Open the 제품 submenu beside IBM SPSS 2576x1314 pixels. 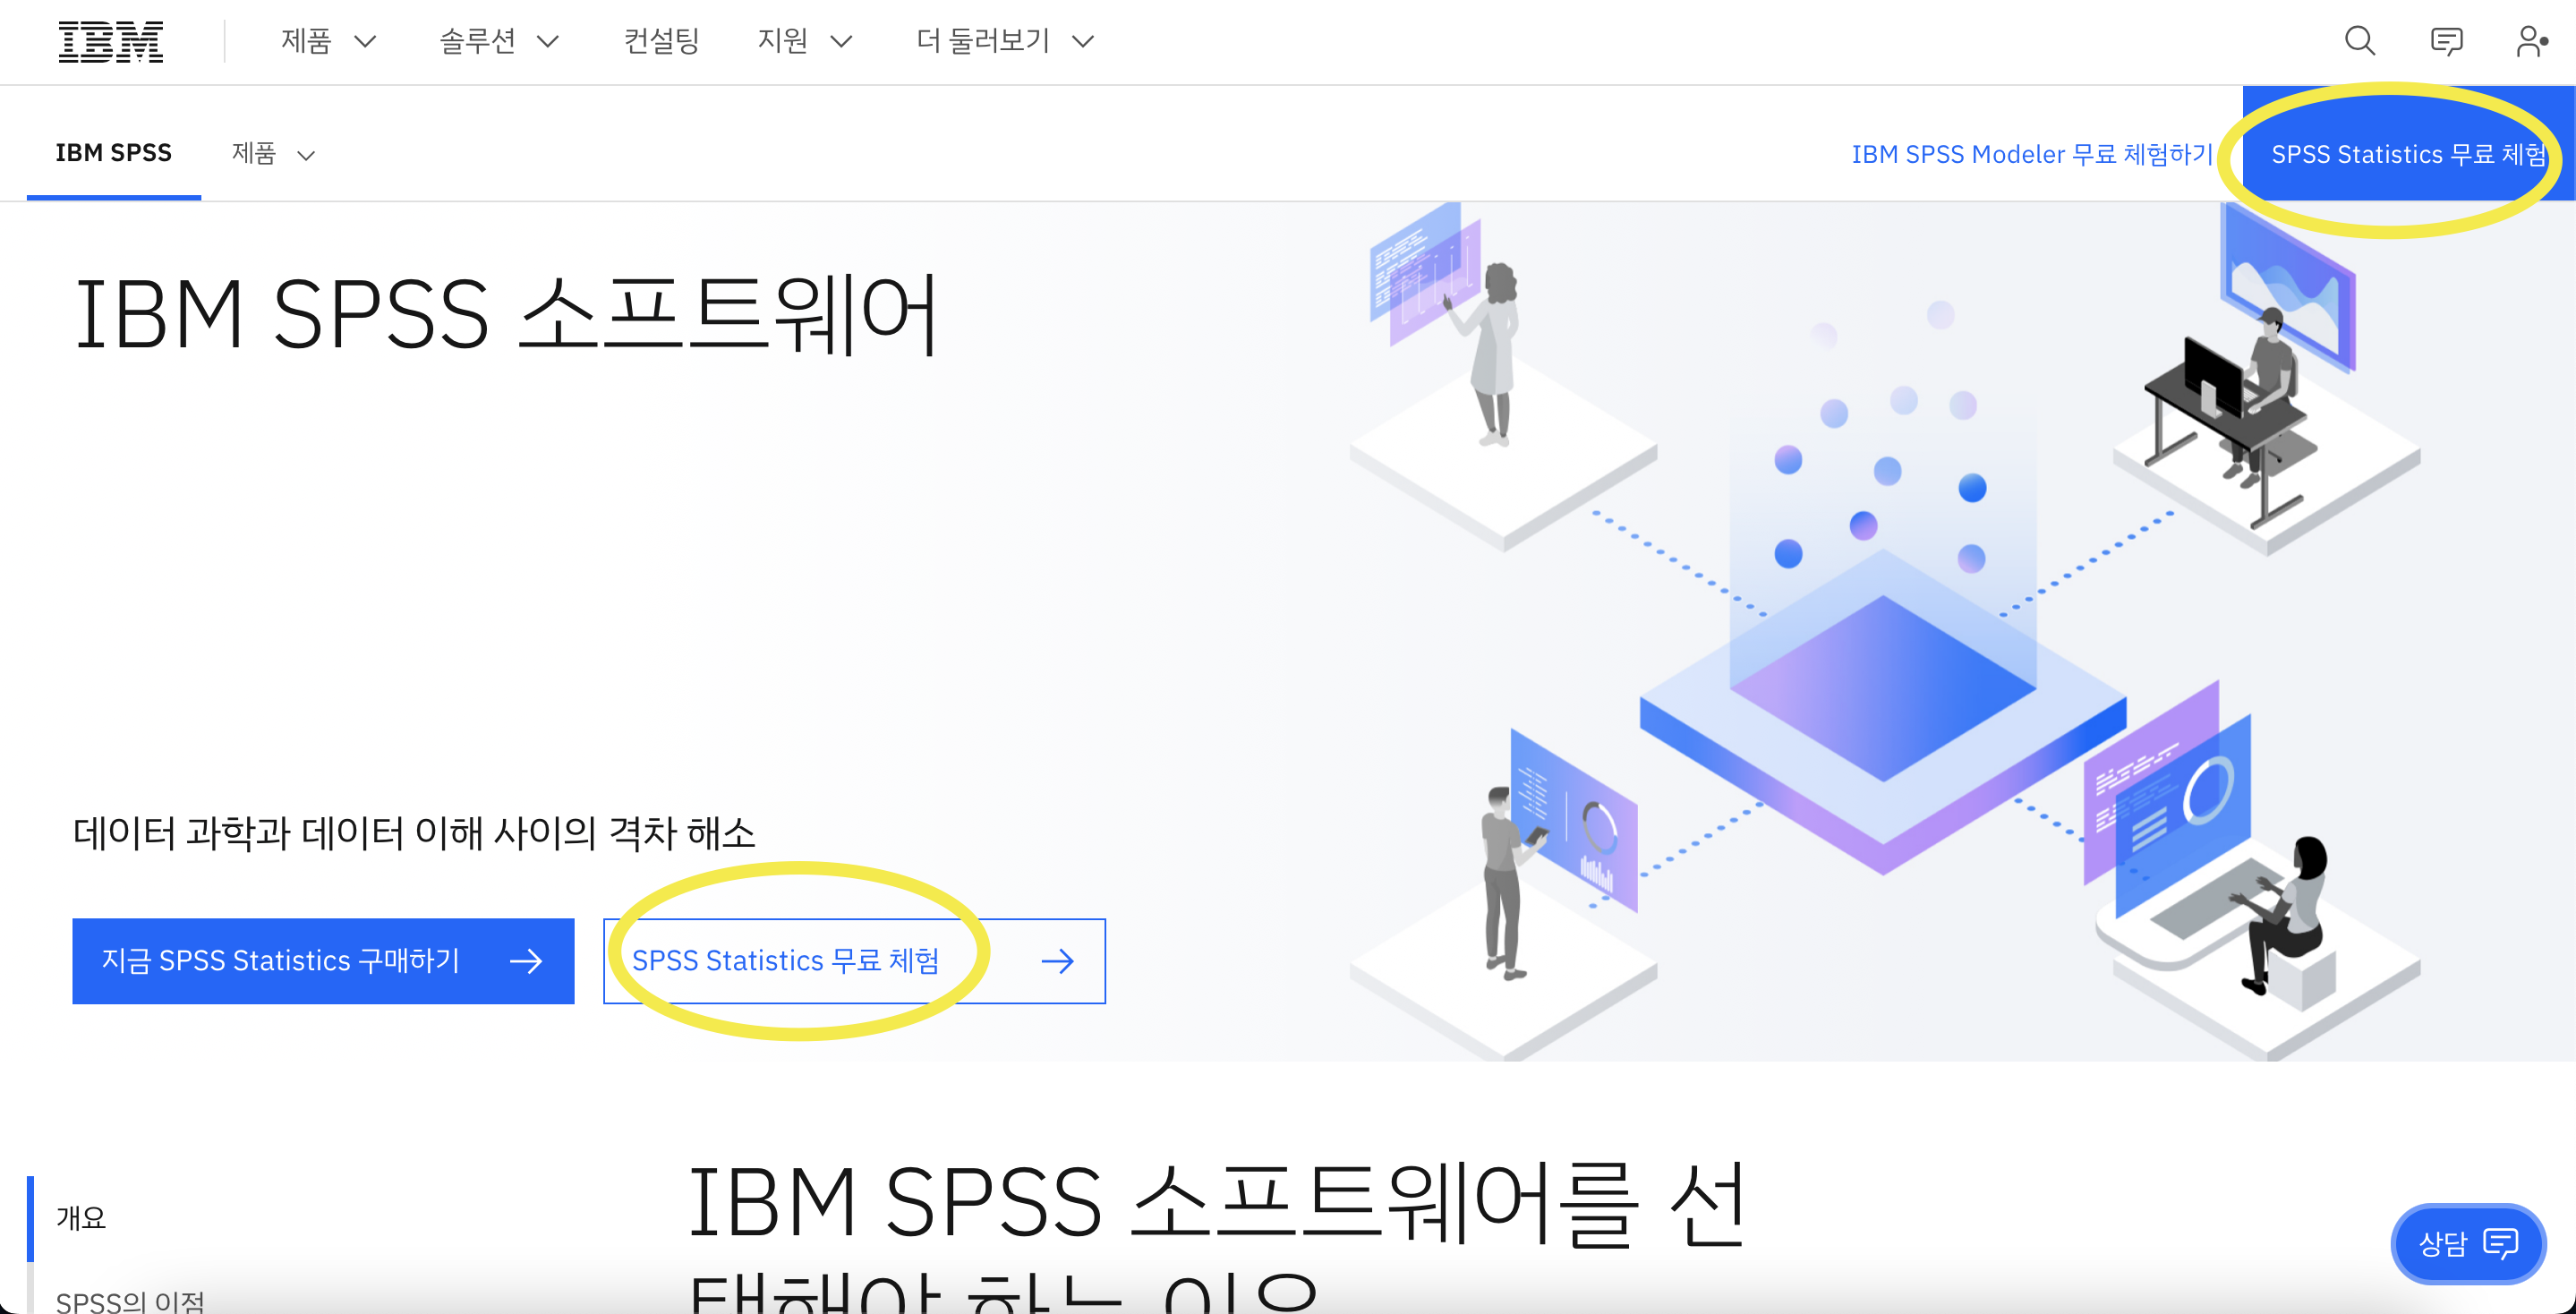click(x=273, y=154)
